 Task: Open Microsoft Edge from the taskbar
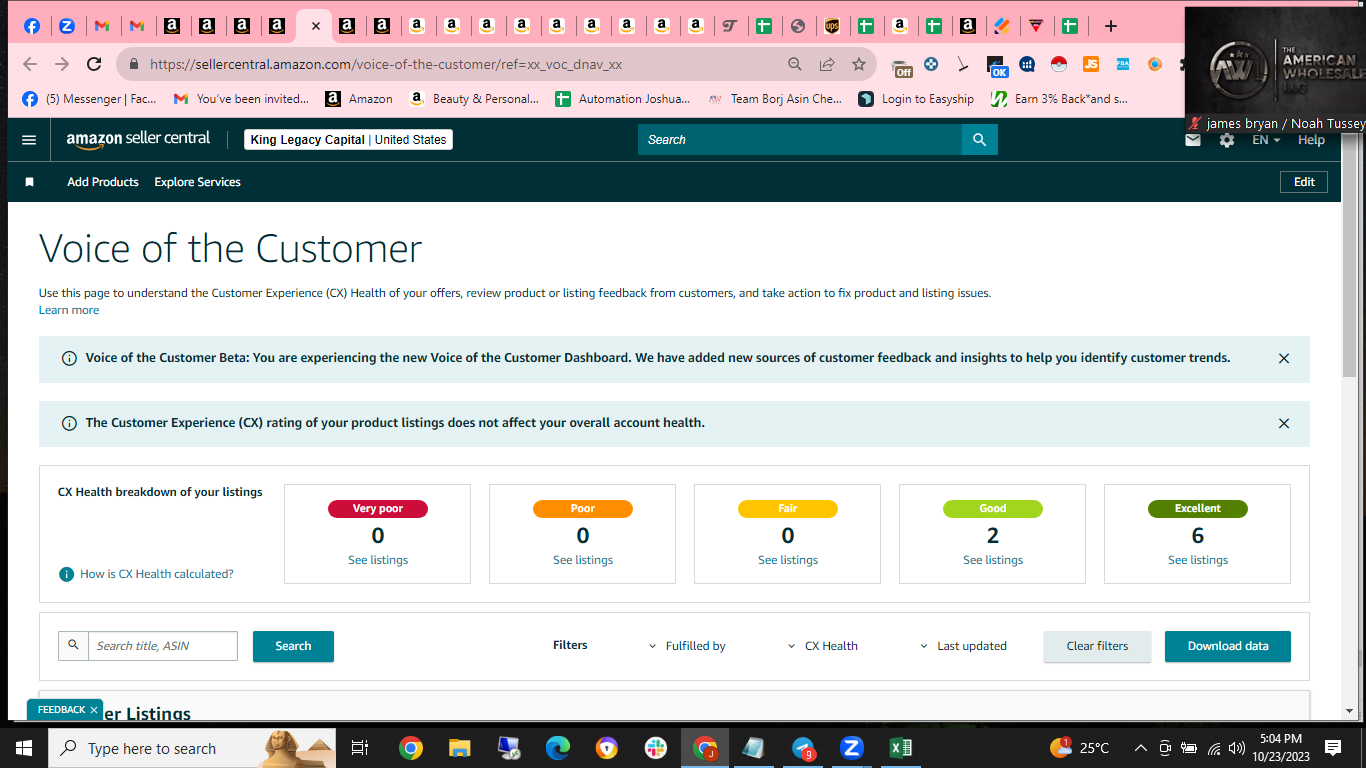[558, 748]
